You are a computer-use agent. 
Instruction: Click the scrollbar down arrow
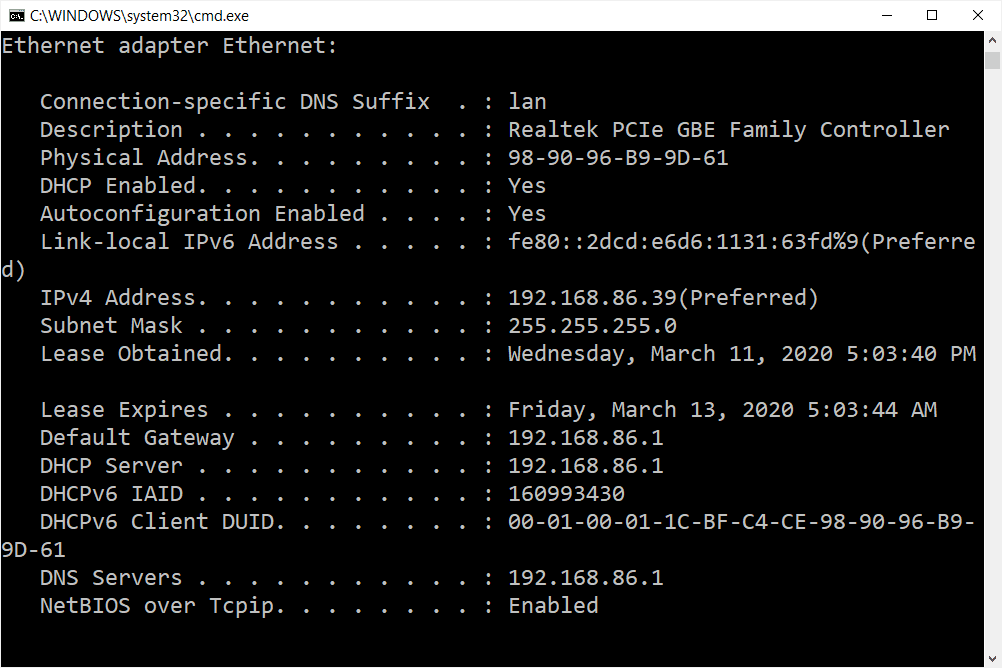pos(992,659)
